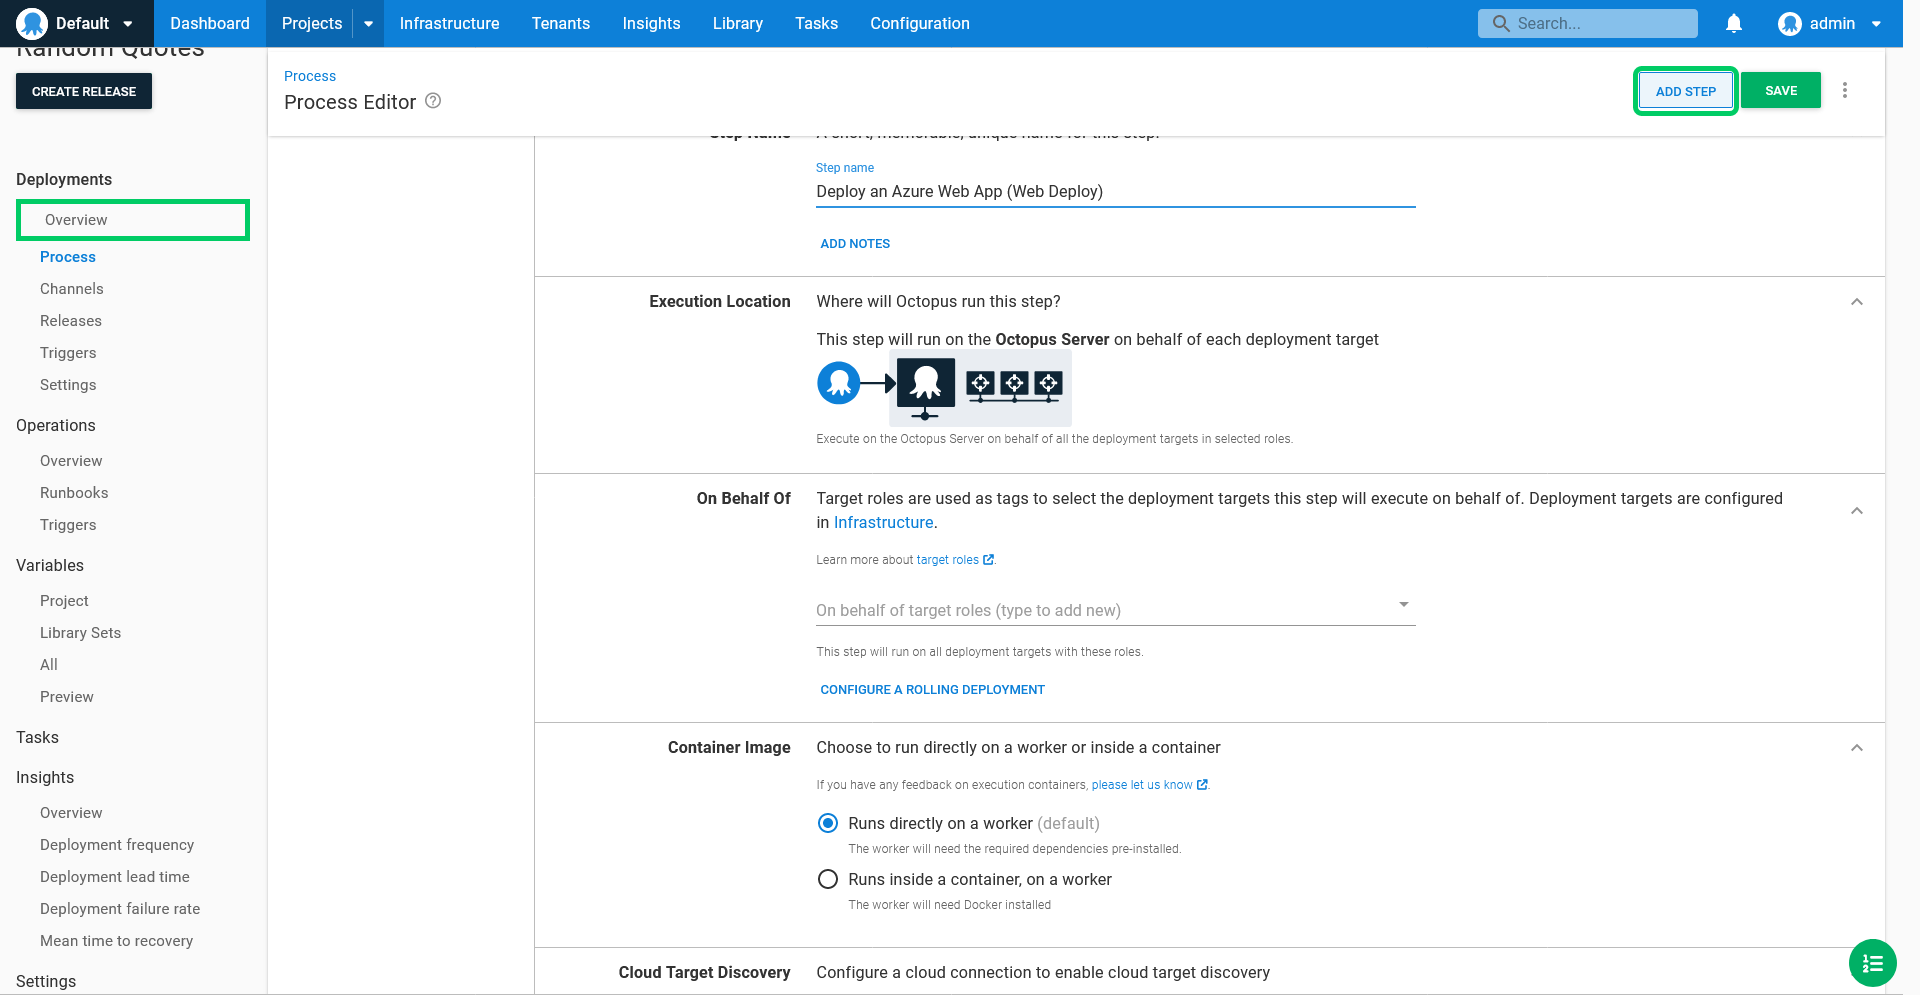Open Deployment lead time report
This screenshot has width=1920, height=995.
point(115,877)
